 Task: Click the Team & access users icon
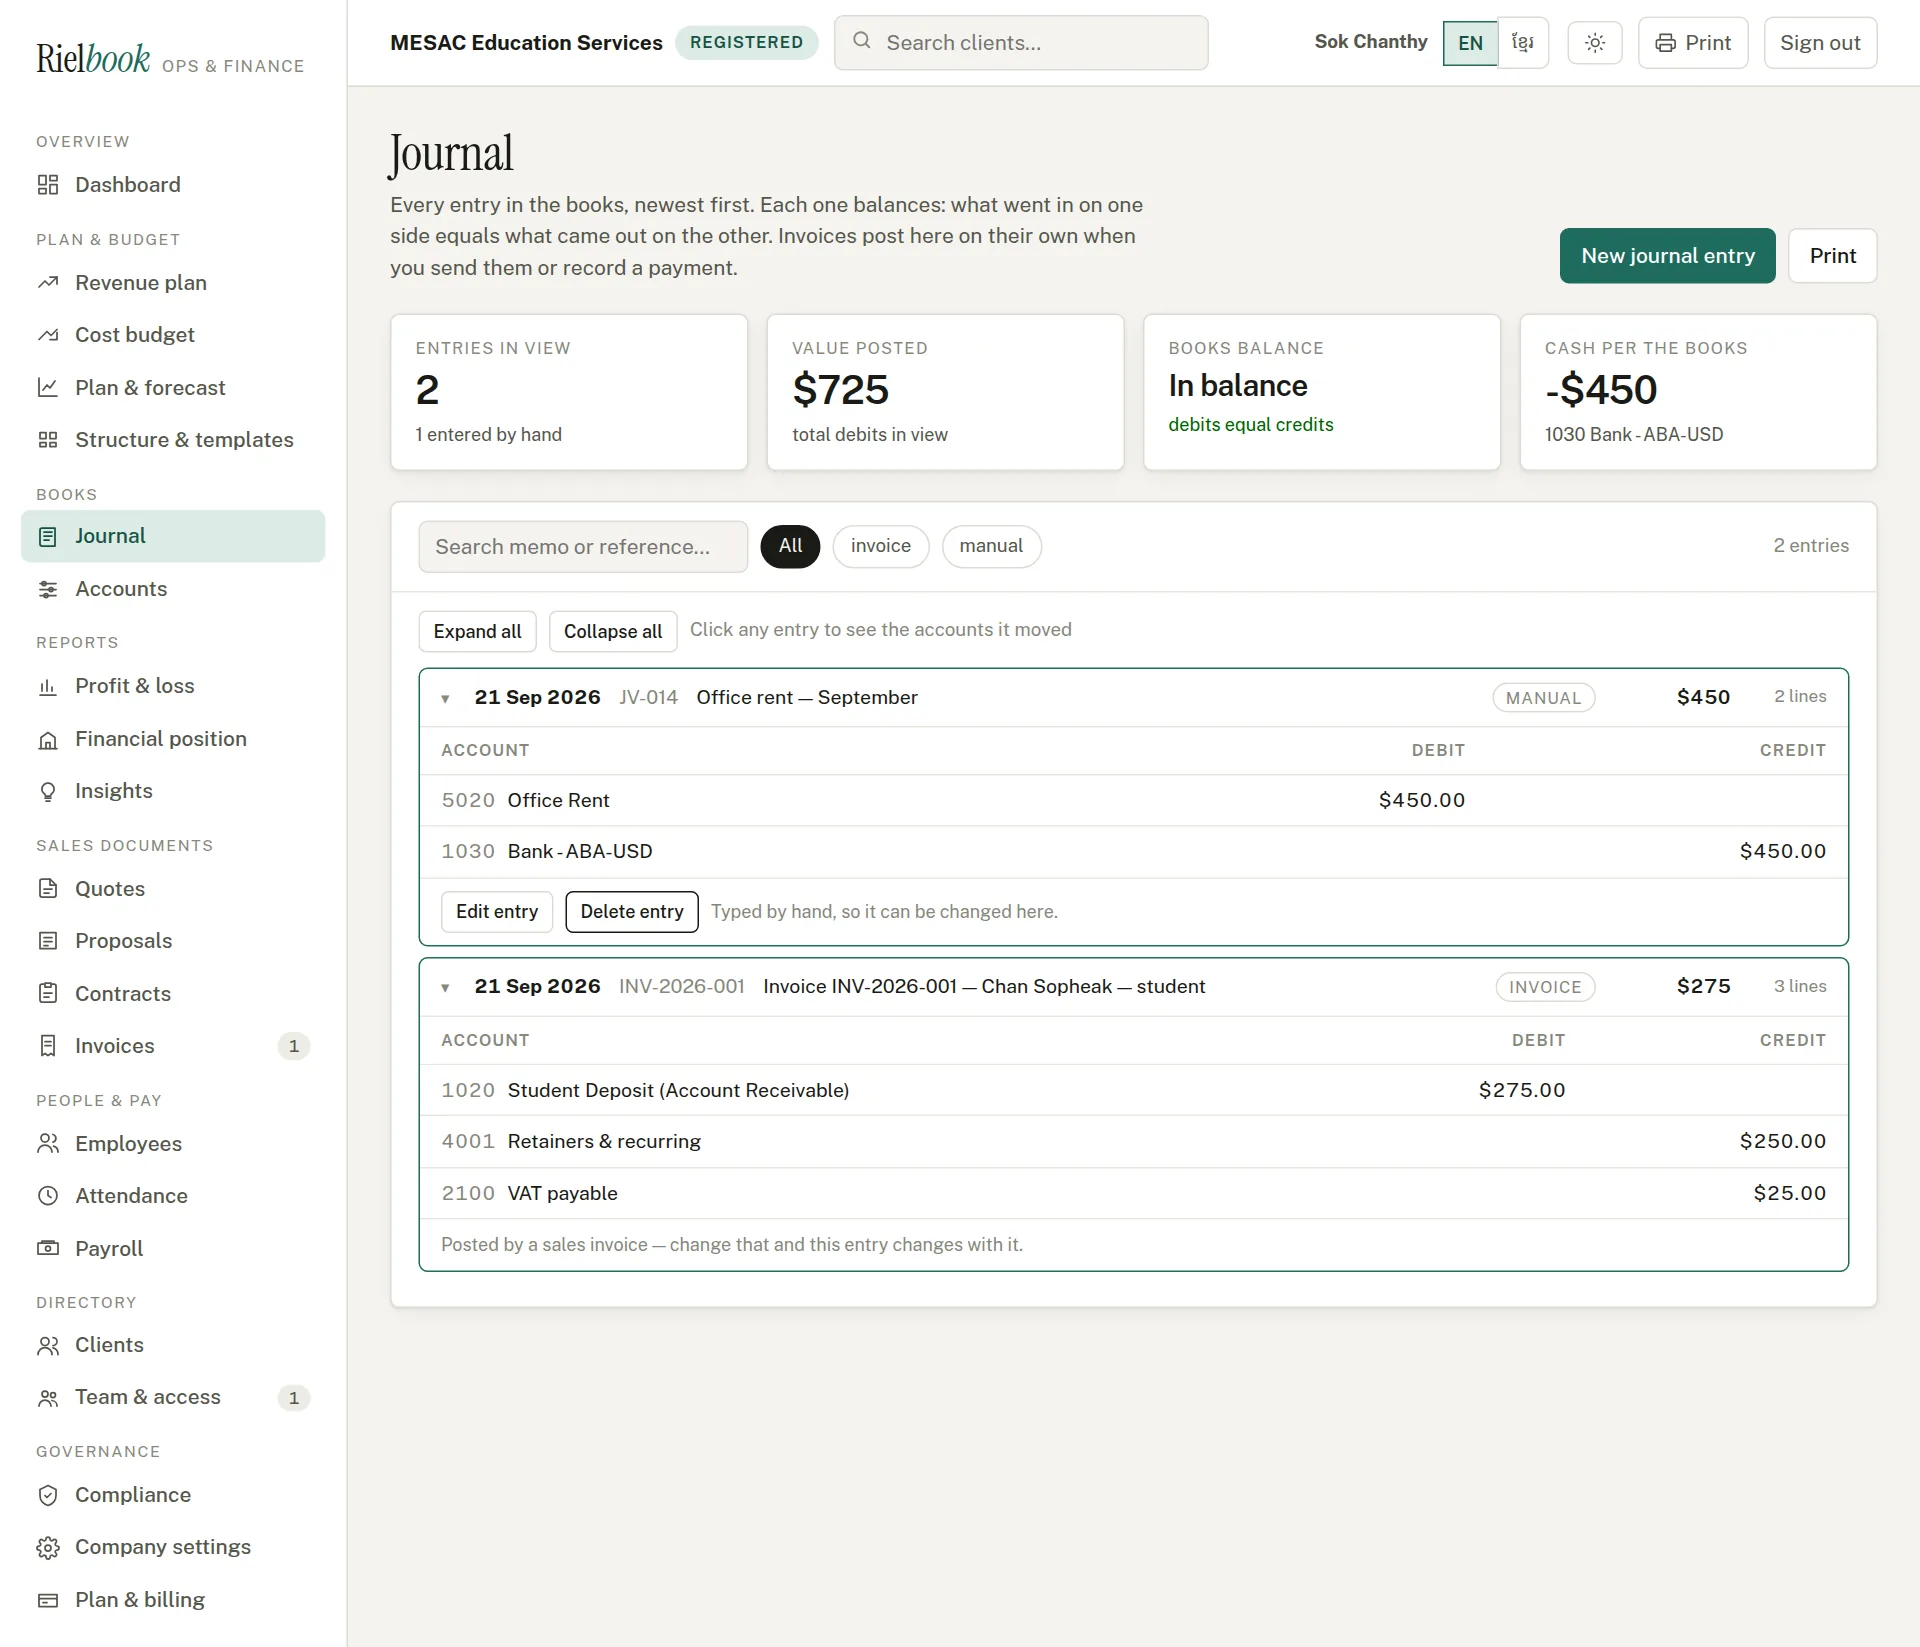48,1398
